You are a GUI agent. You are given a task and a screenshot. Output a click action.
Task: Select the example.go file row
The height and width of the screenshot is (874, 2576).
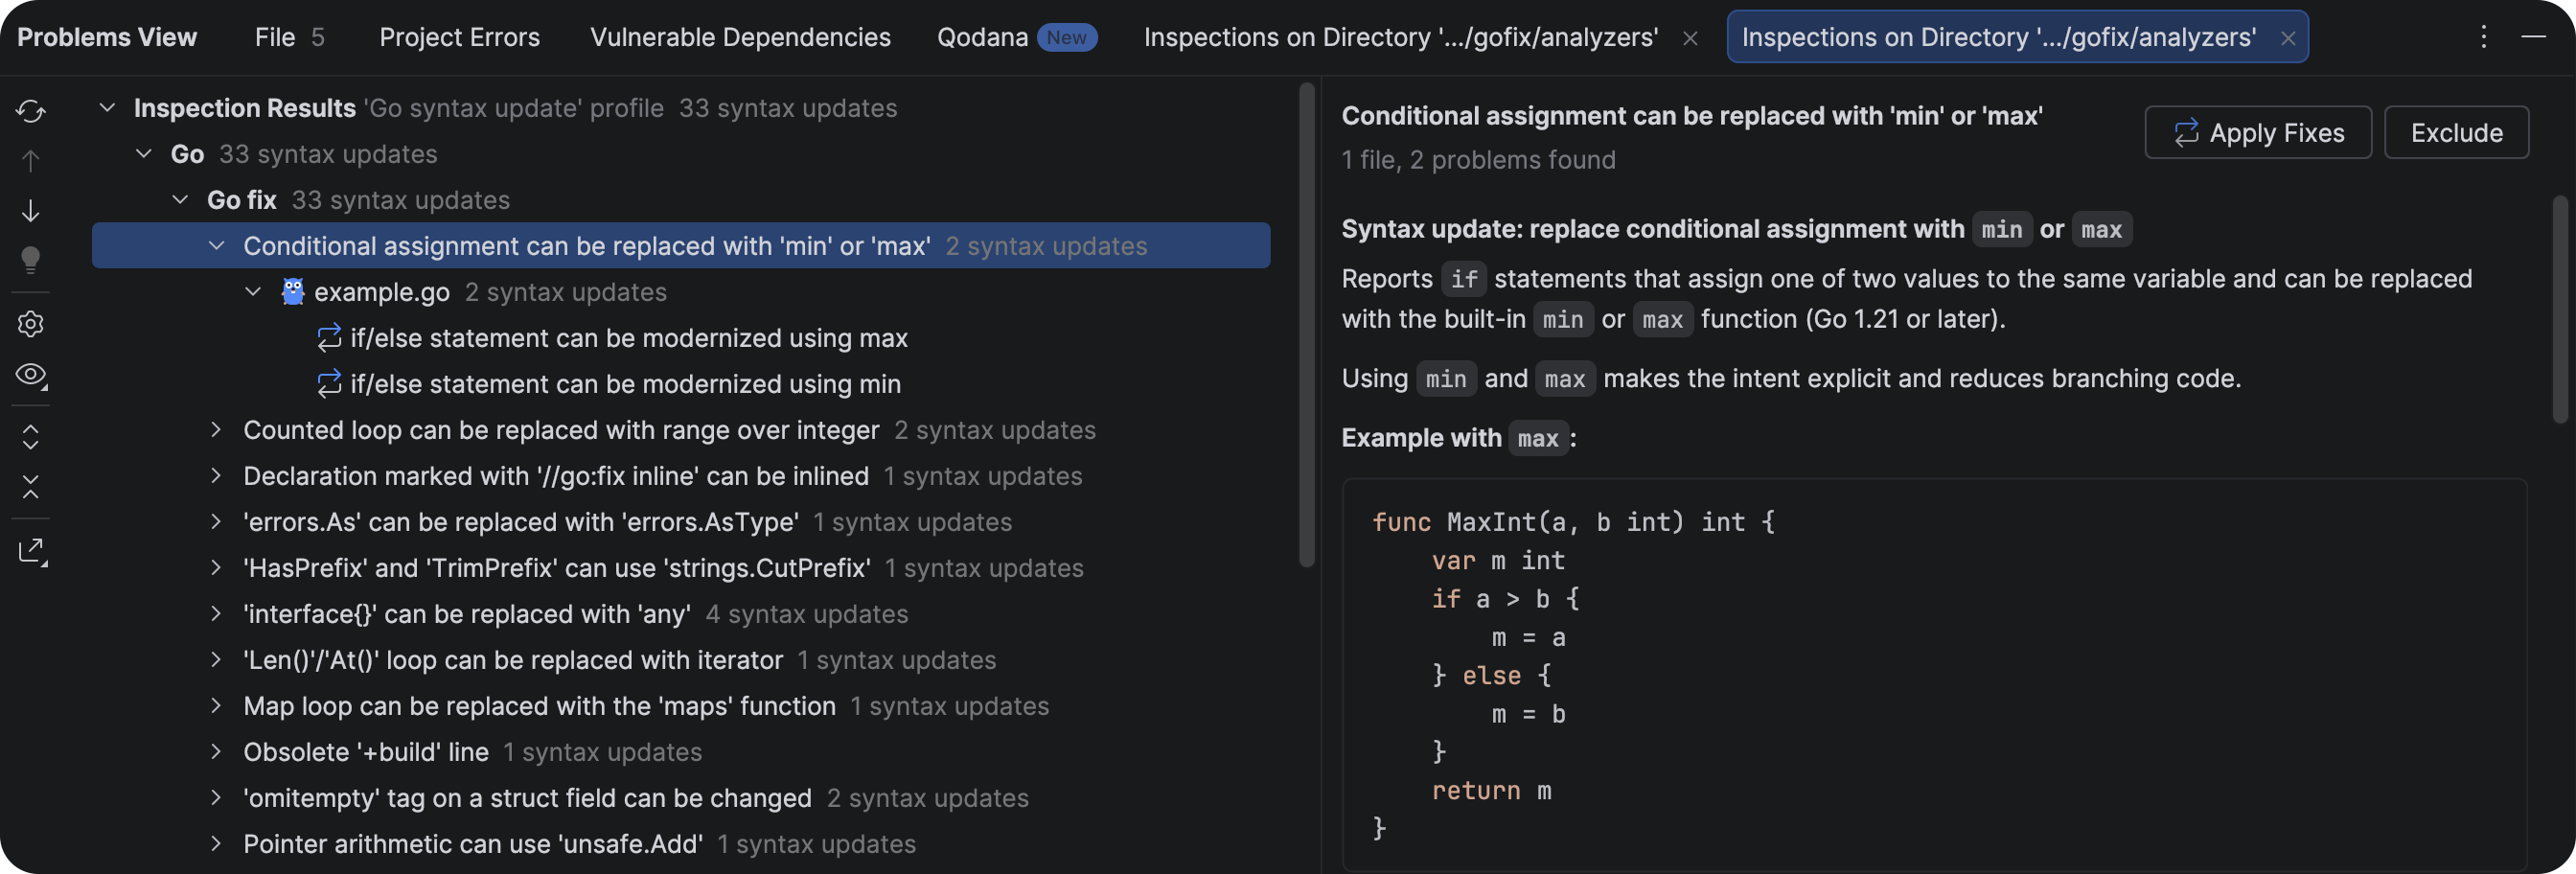coord(681,292)
